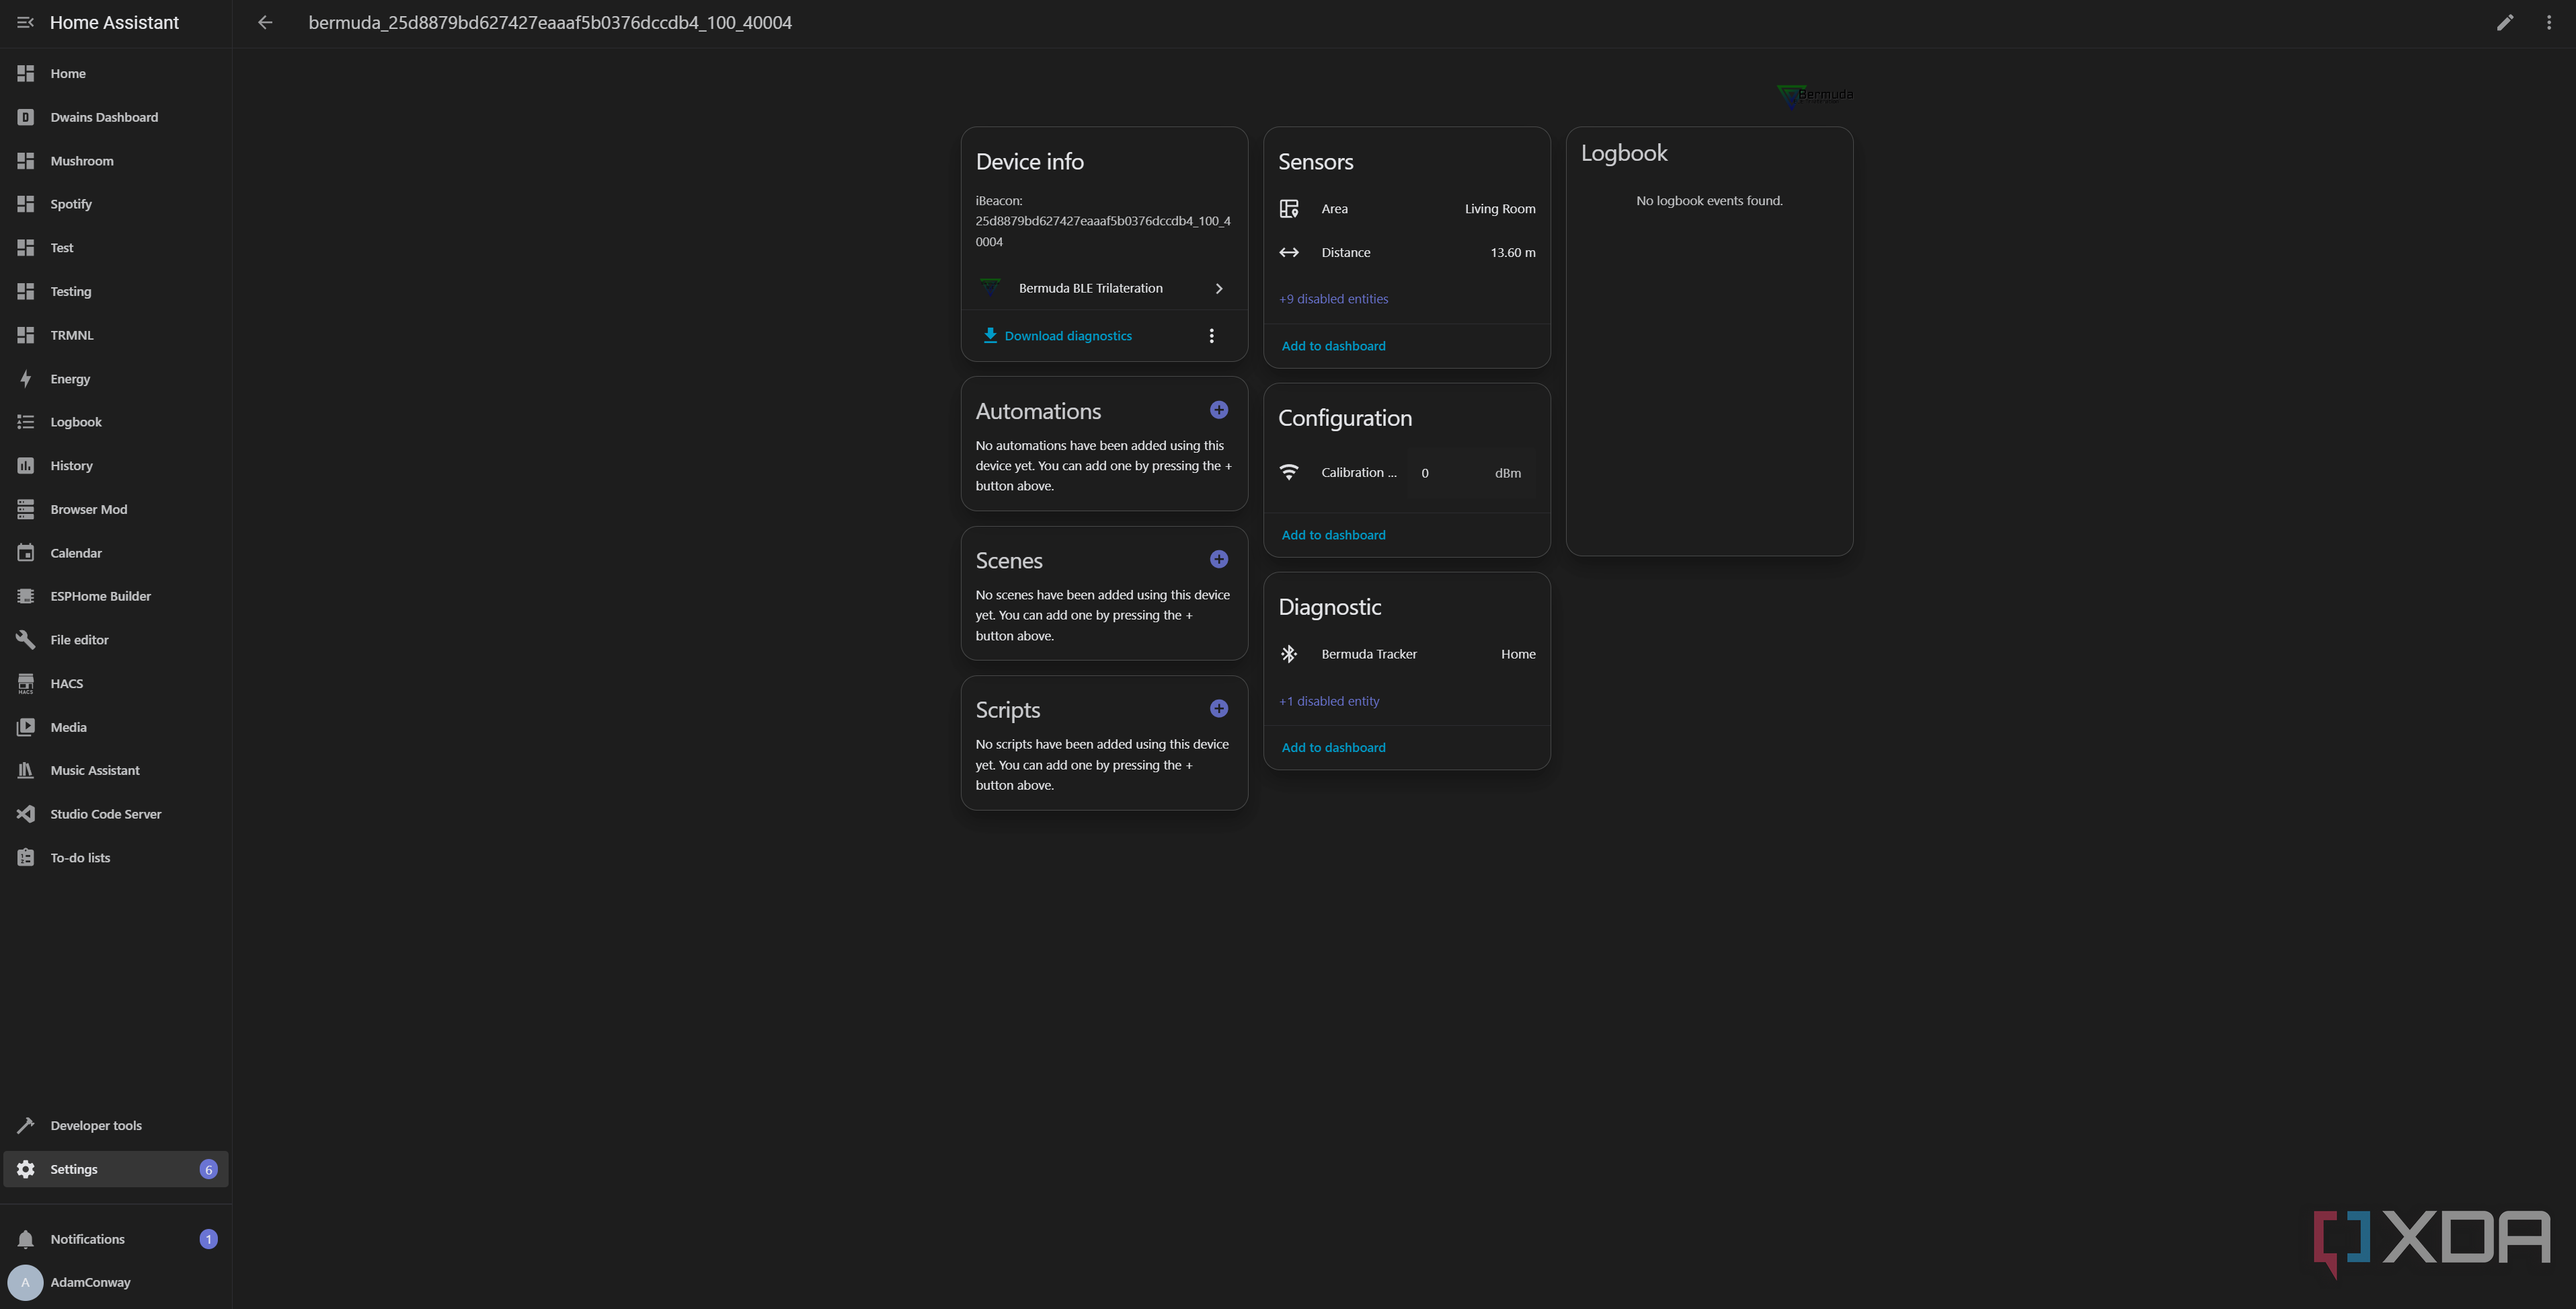Open the device info three-dot menu
The width and height of the screenshot is (2576, 1309).
(x=1211, y=336)
